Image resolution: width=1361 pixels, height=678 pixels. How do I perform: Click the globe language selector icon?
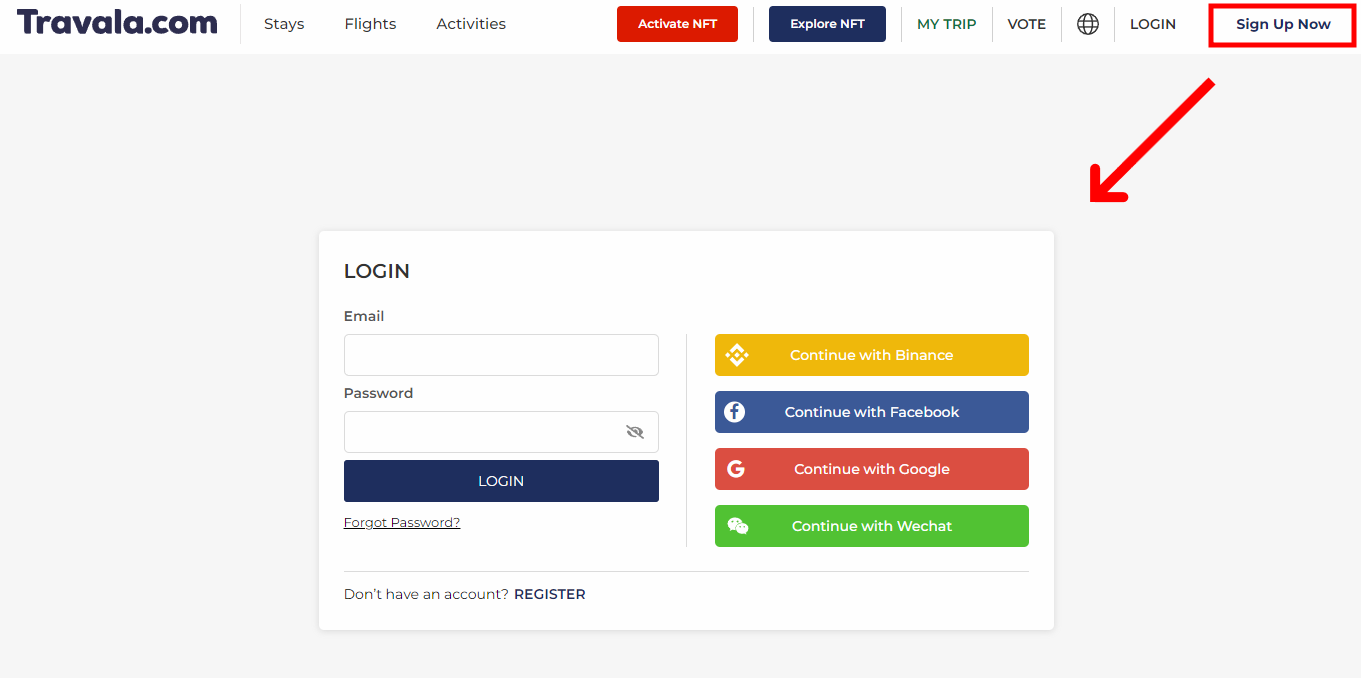(x=1088, y=24)
